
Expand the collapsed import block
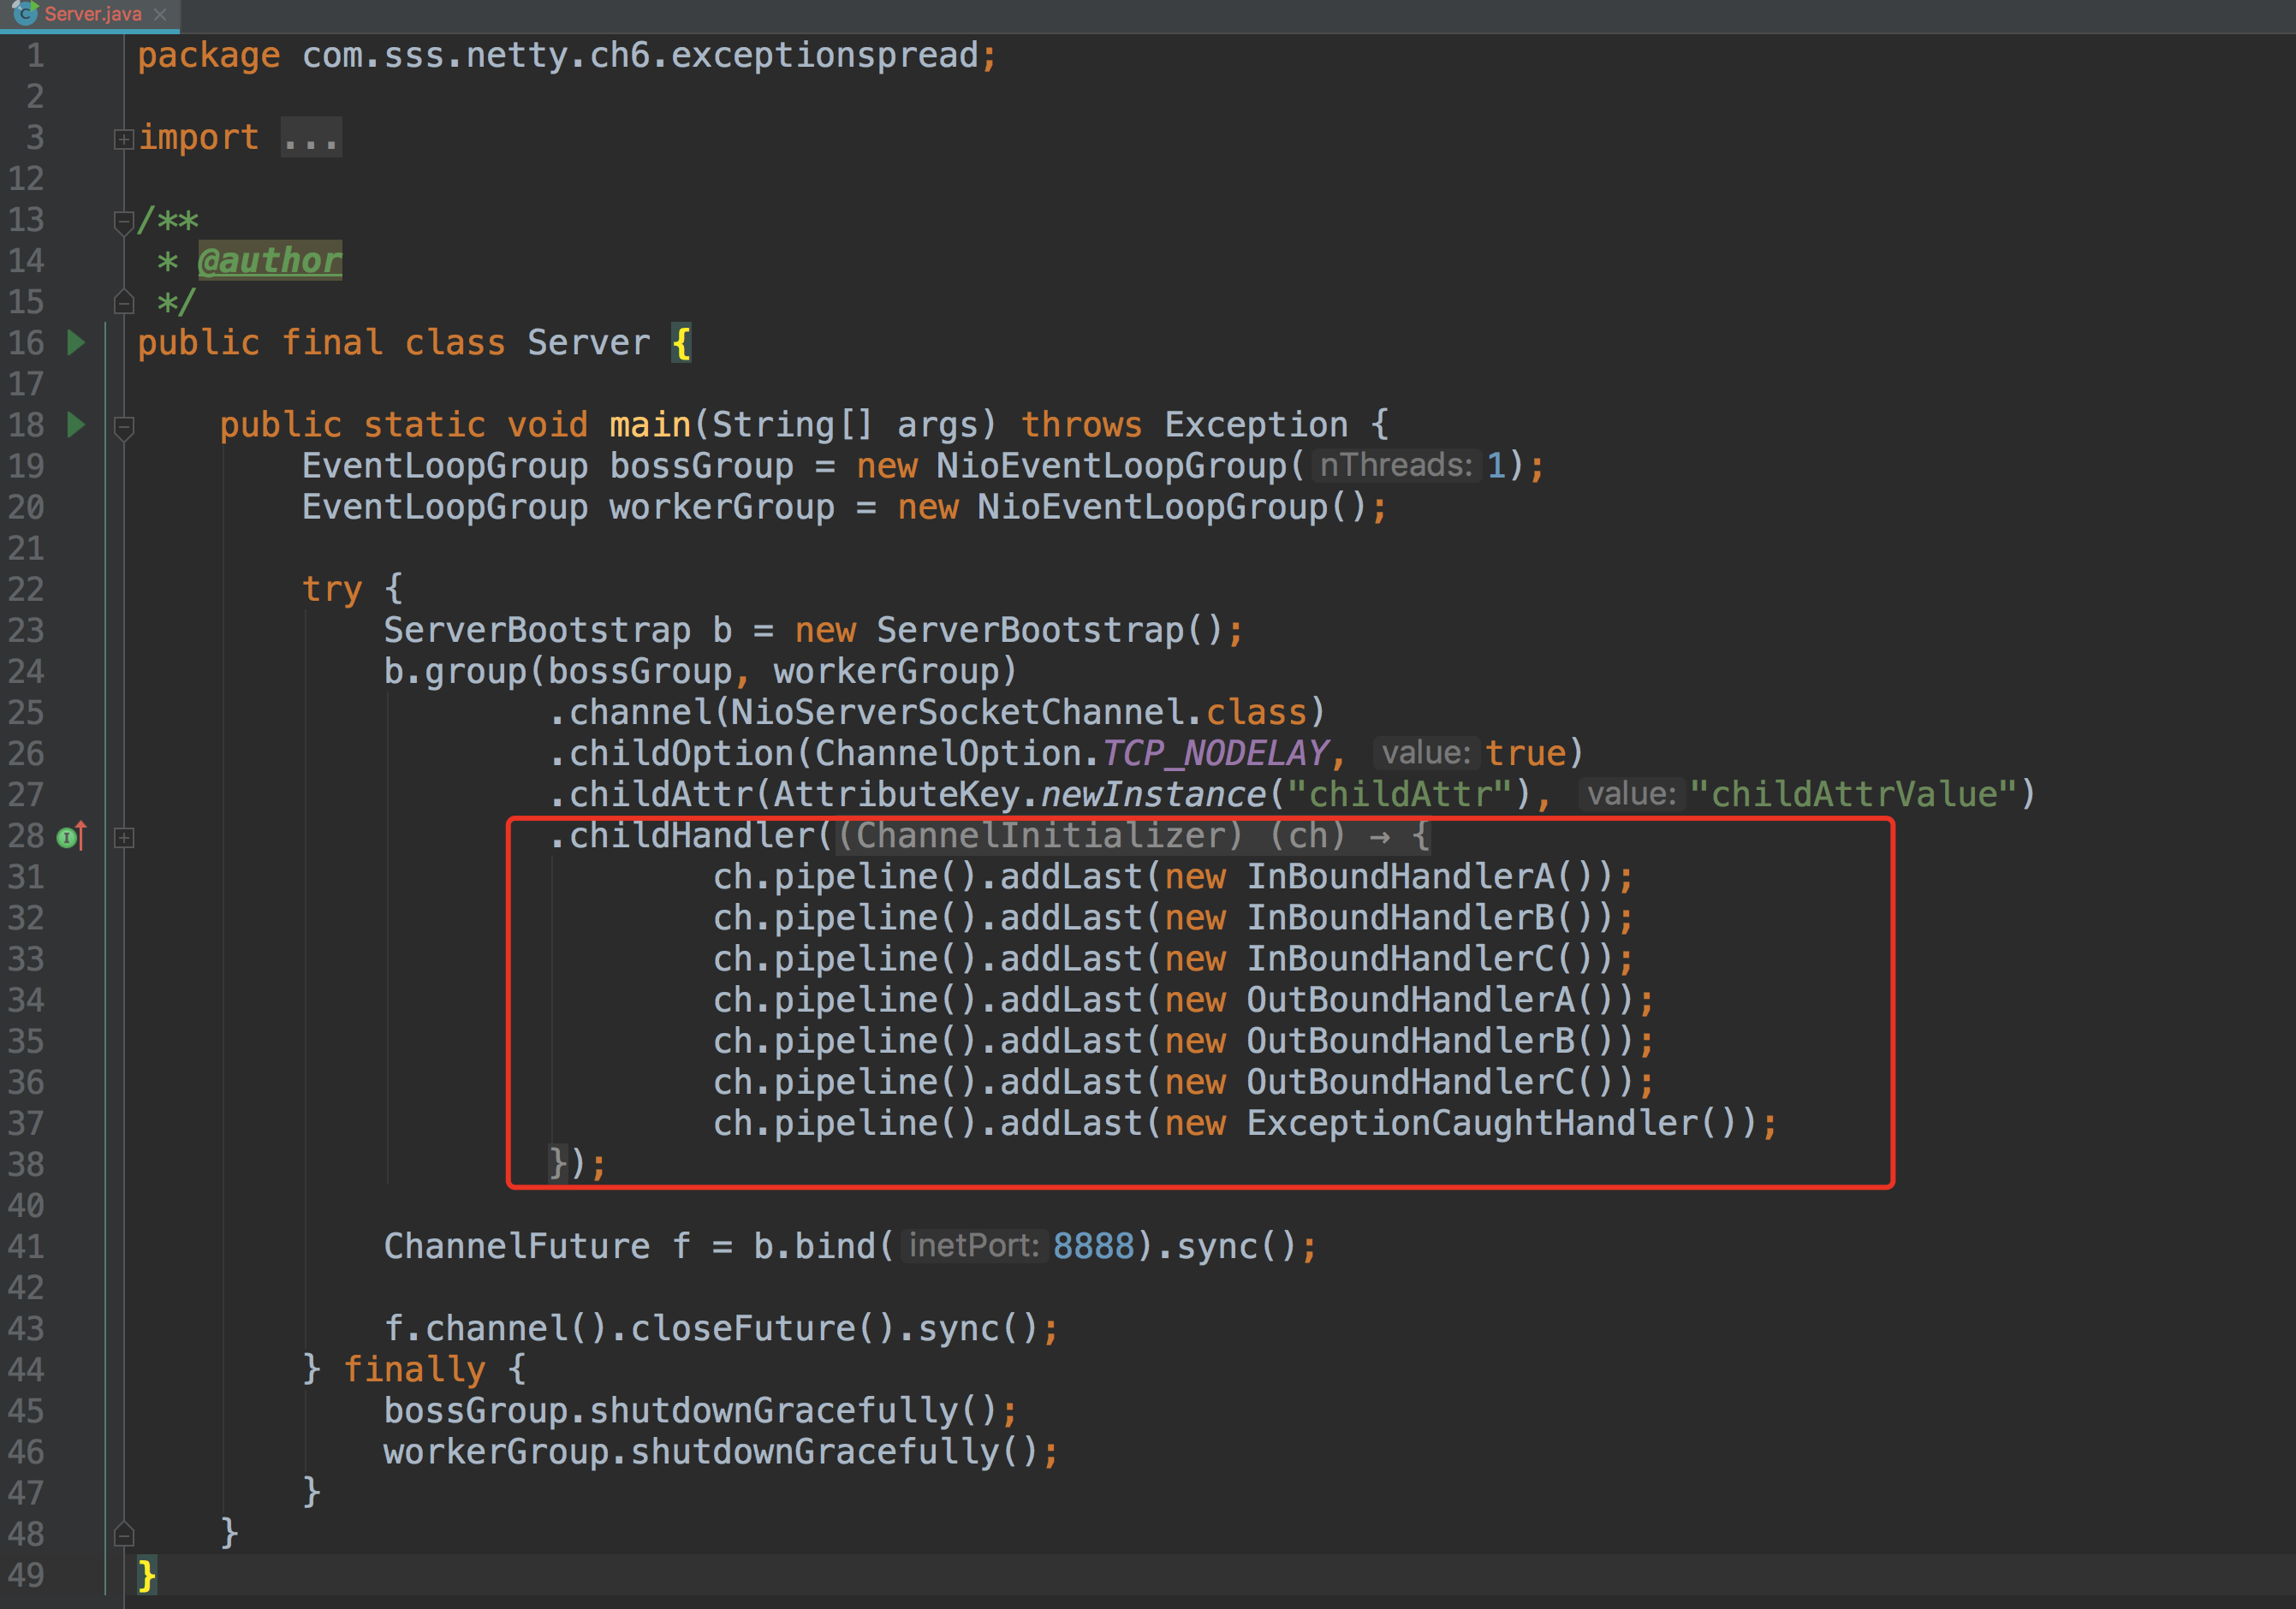click(x=124, y=139)
